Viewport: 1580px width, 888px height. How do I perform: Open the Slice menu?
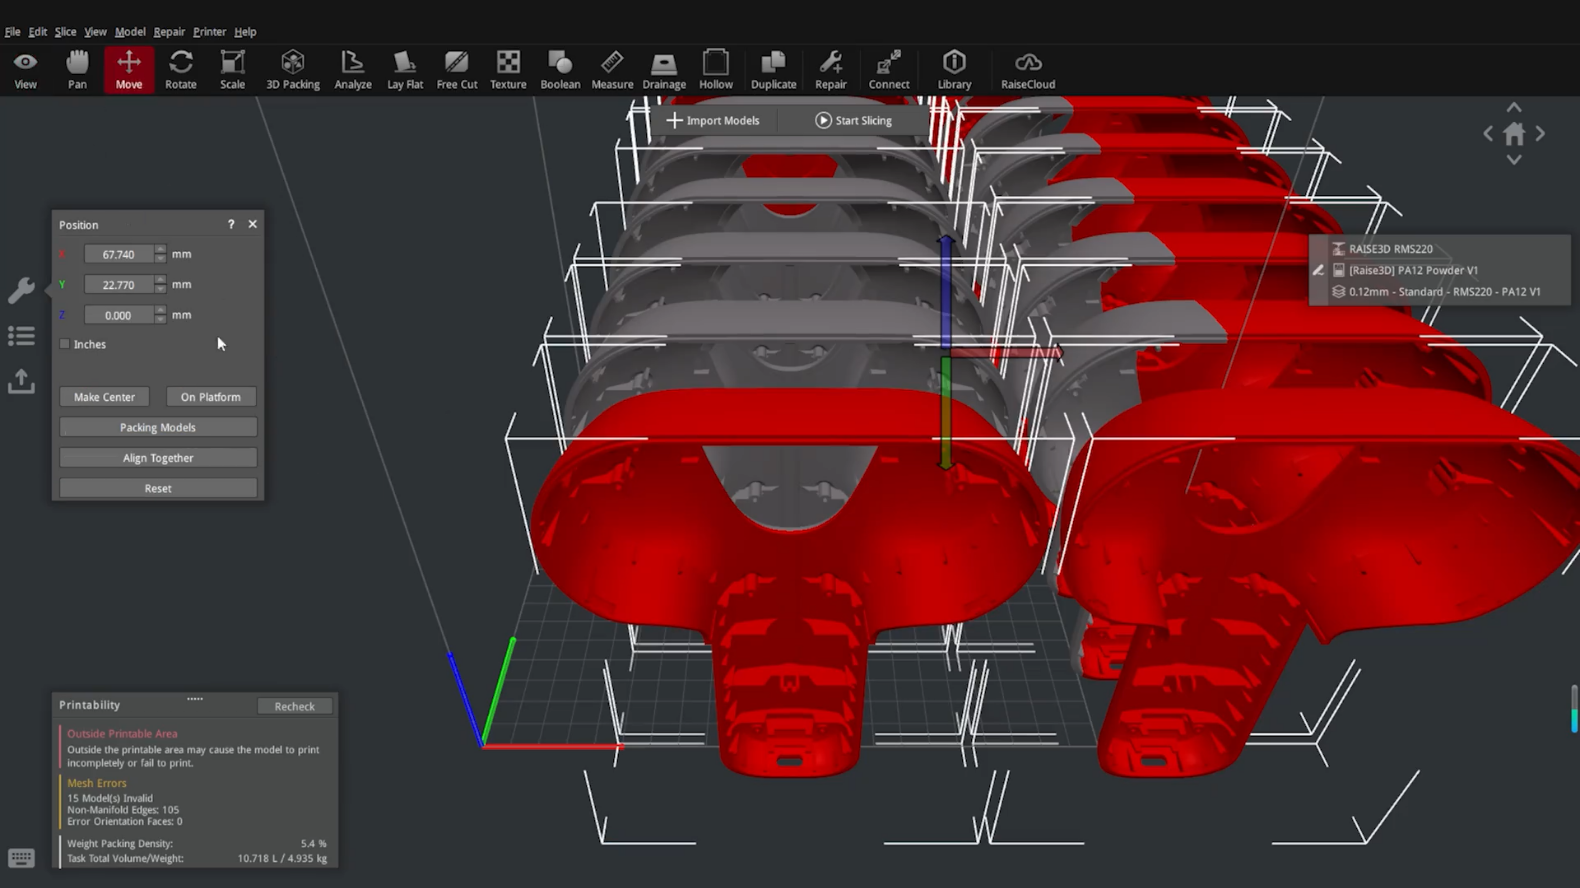coord(65,32)
